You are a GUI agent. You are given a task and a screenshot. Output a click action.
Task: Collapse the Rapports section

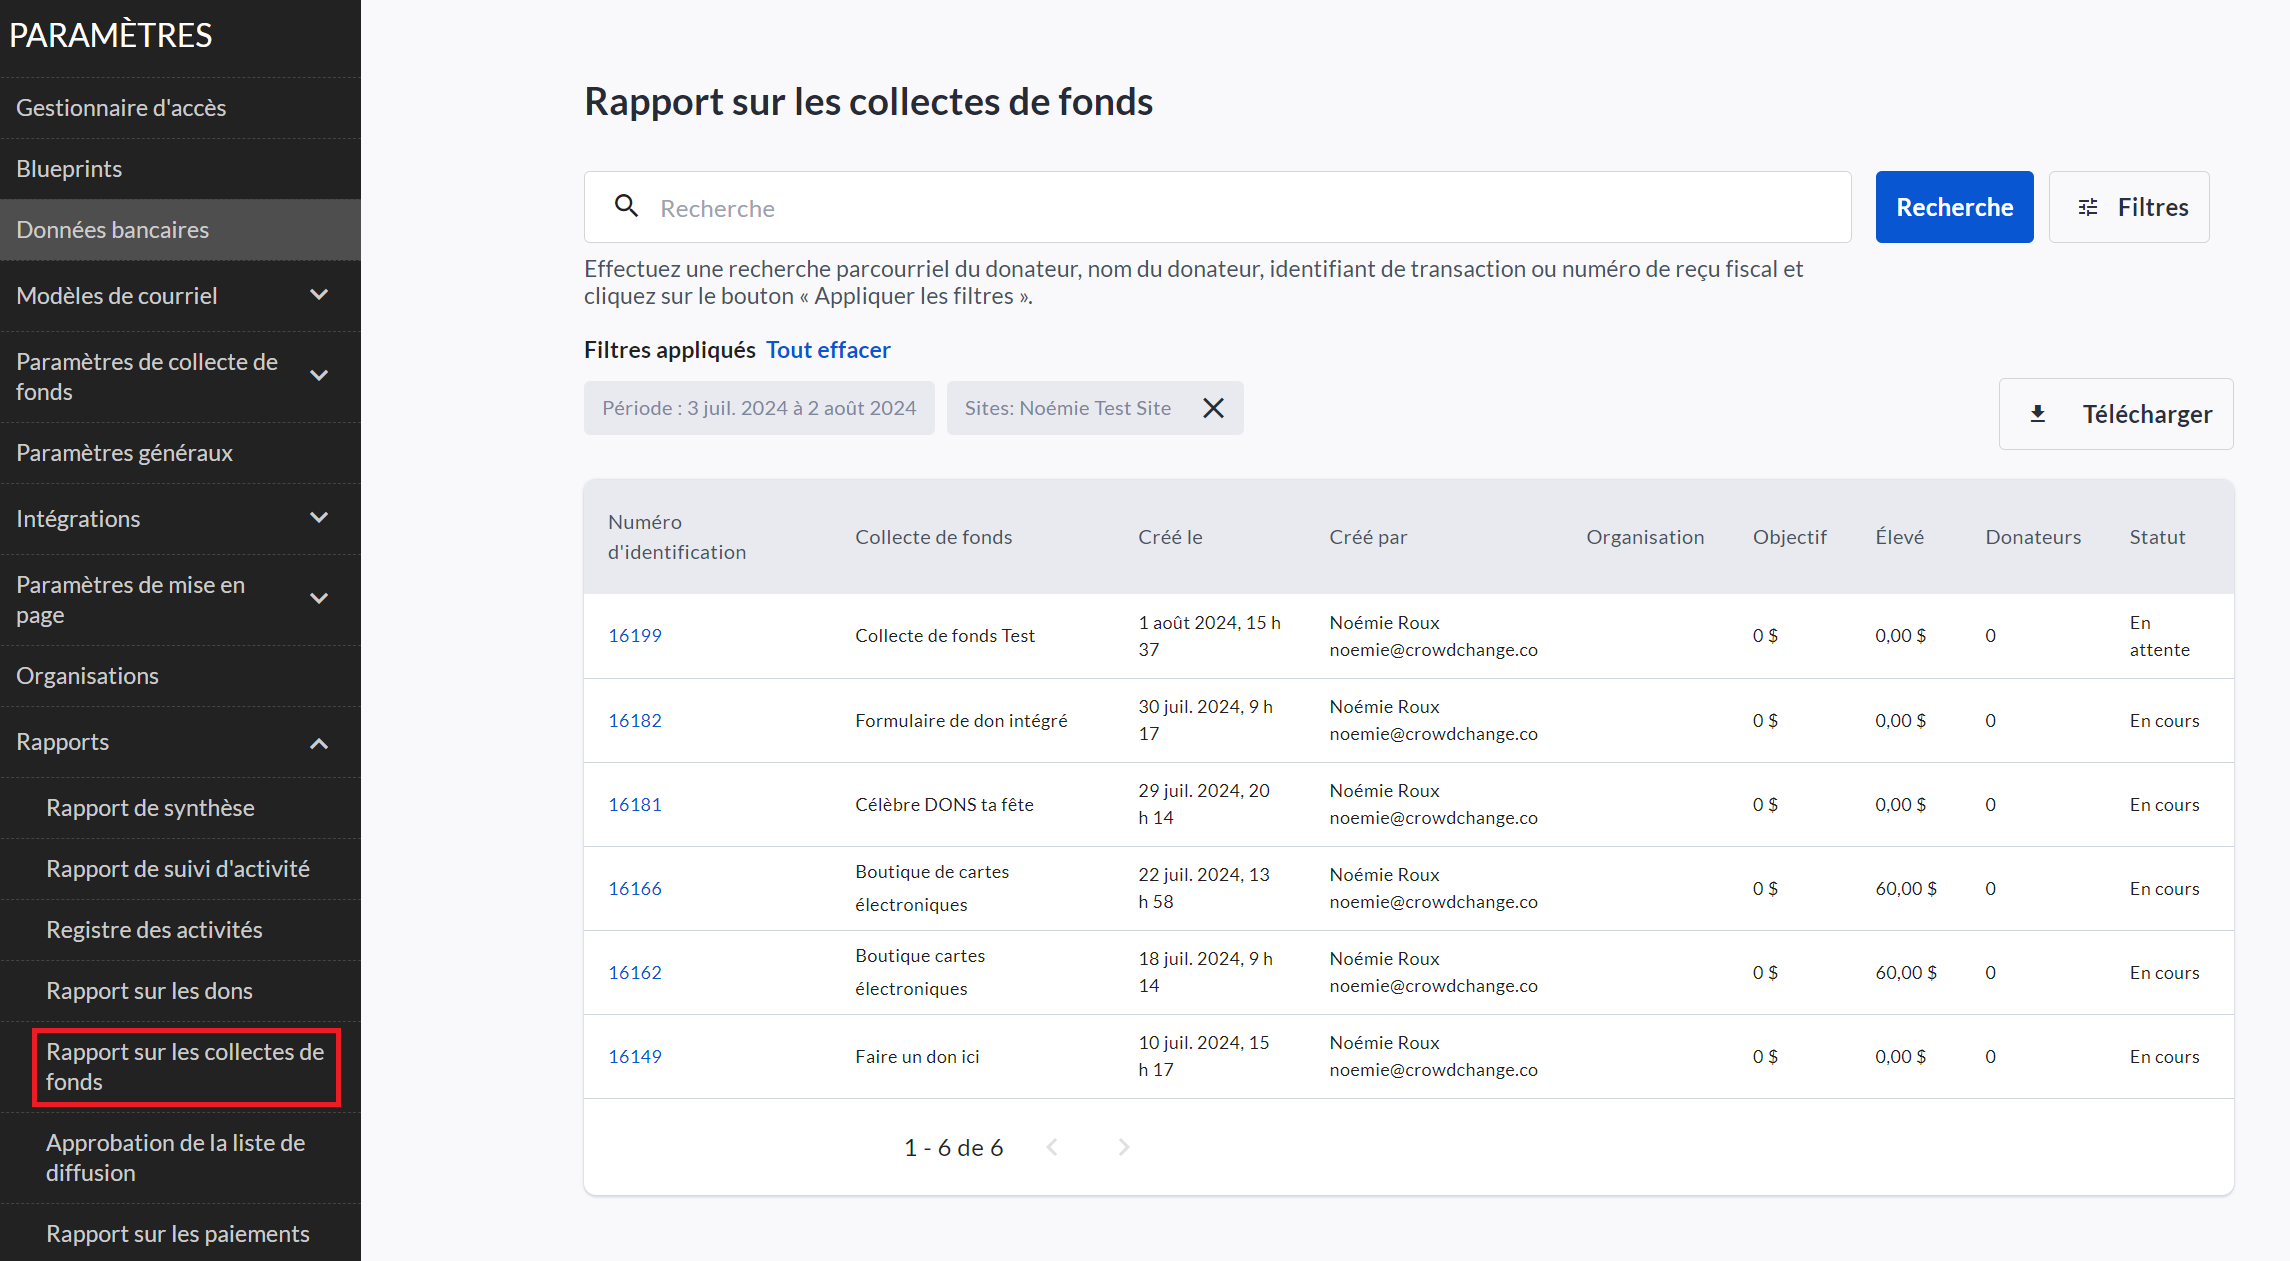(x=319, y=743)
